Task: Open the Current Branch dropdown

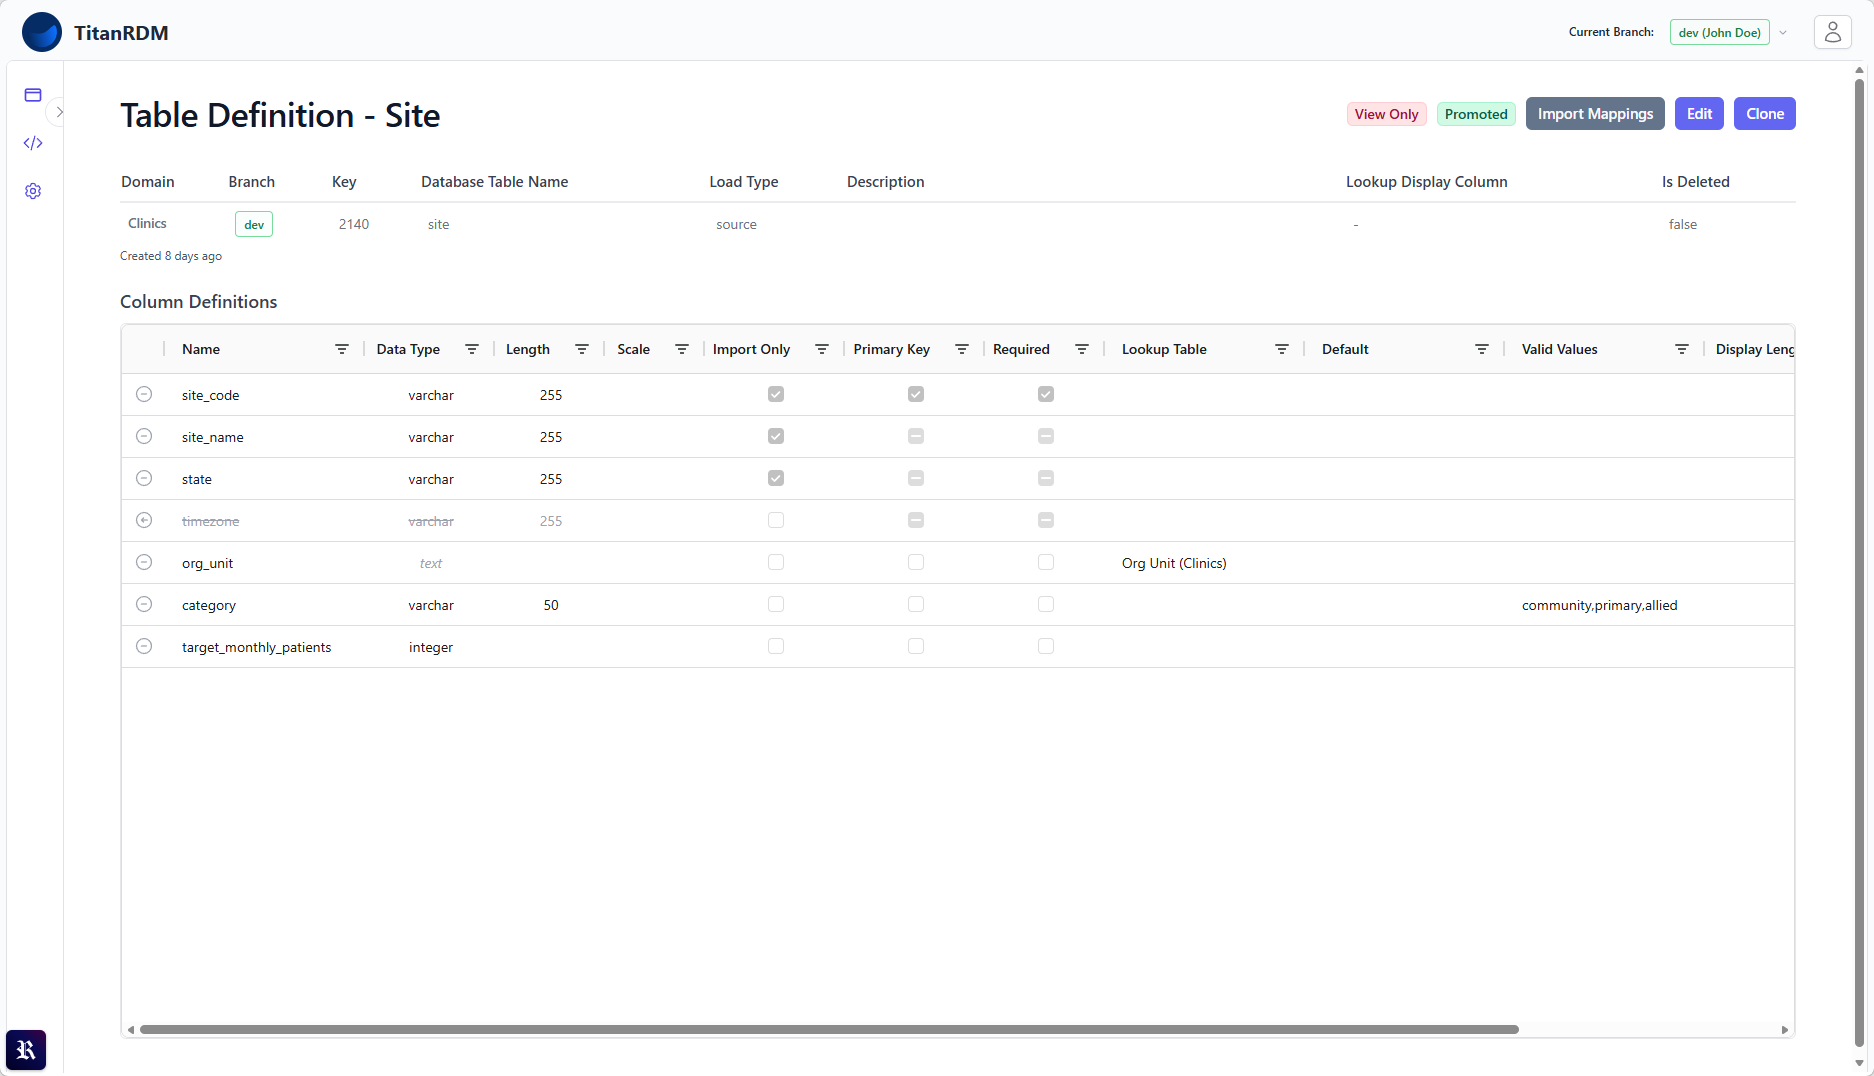Action: (x=1729, y=32)
